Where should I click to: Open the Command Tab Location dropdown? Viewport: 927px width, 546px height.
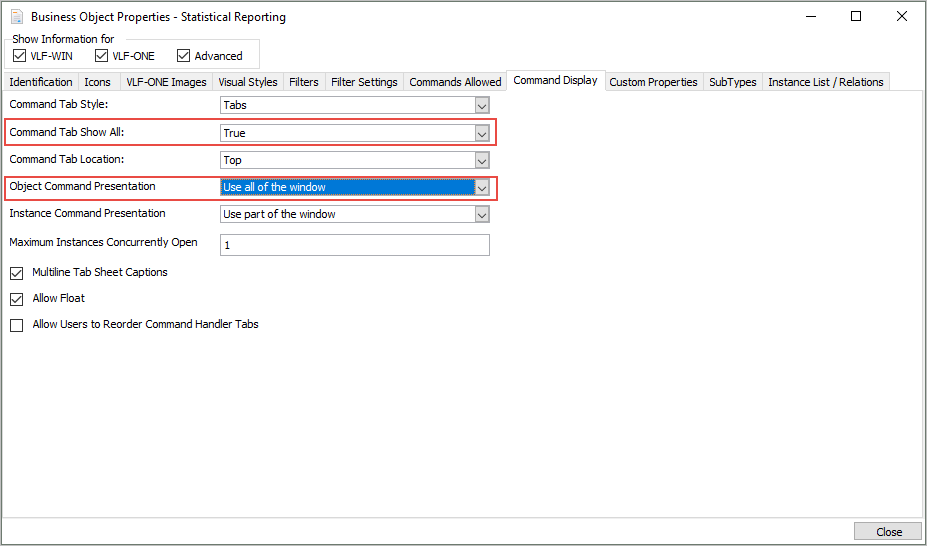coord(482,160)
